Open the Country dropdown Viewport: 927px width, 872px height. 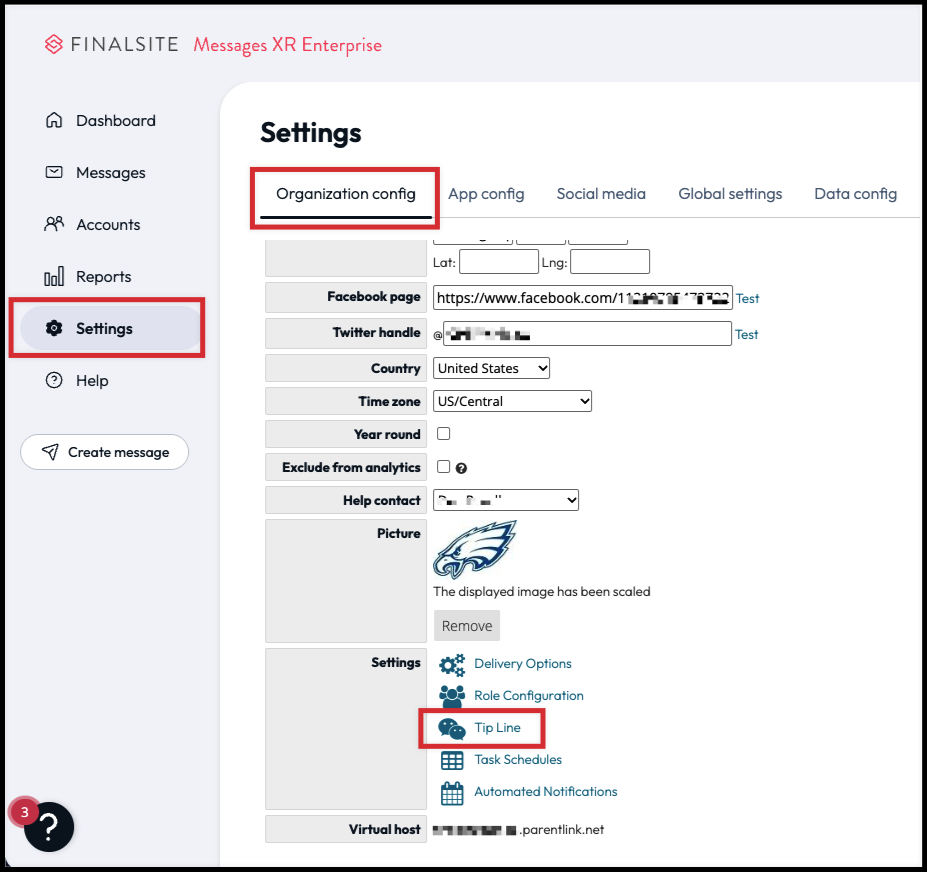(x=491, y=368)
